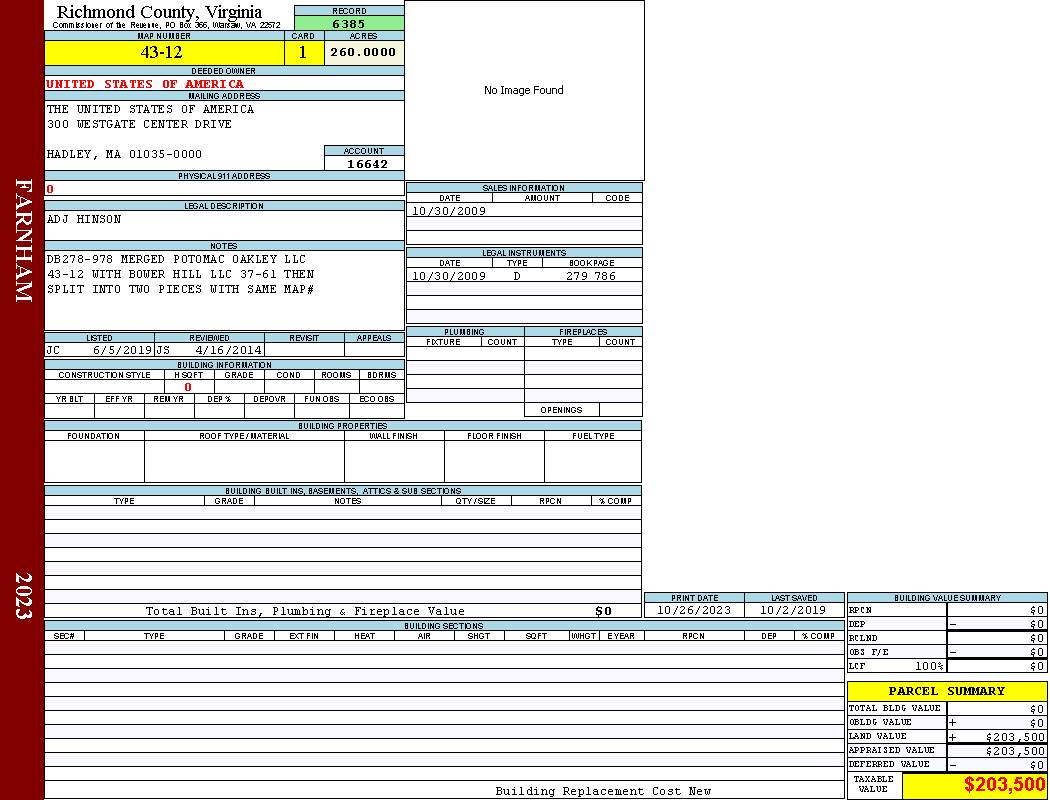Select the sales information date 10/30/2009
This screenshot has width=1050, height=800.
click(x=449, y=211)
